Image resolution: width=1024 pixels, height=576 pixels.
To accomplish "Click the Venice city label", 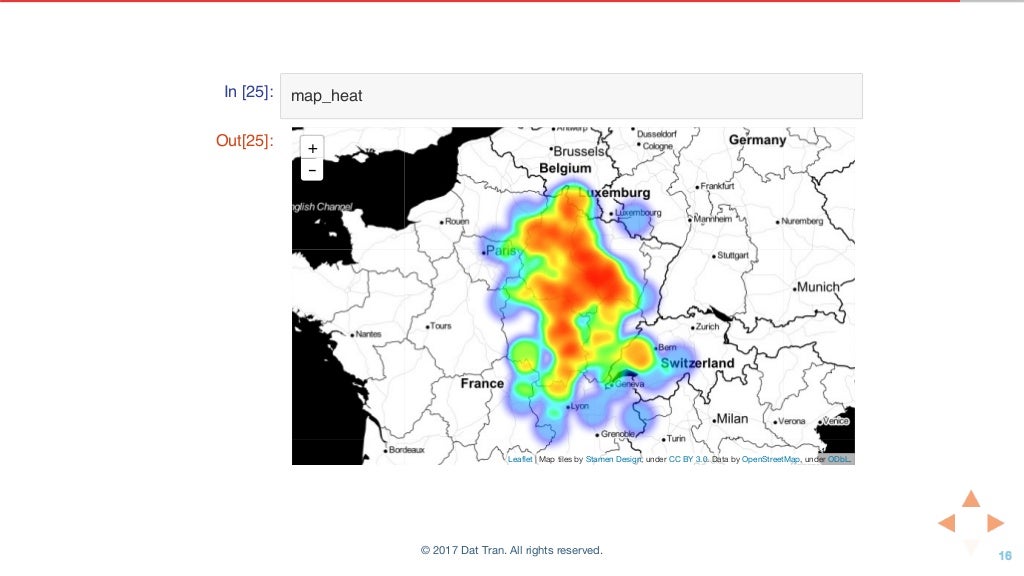I will tap(835, 421).
